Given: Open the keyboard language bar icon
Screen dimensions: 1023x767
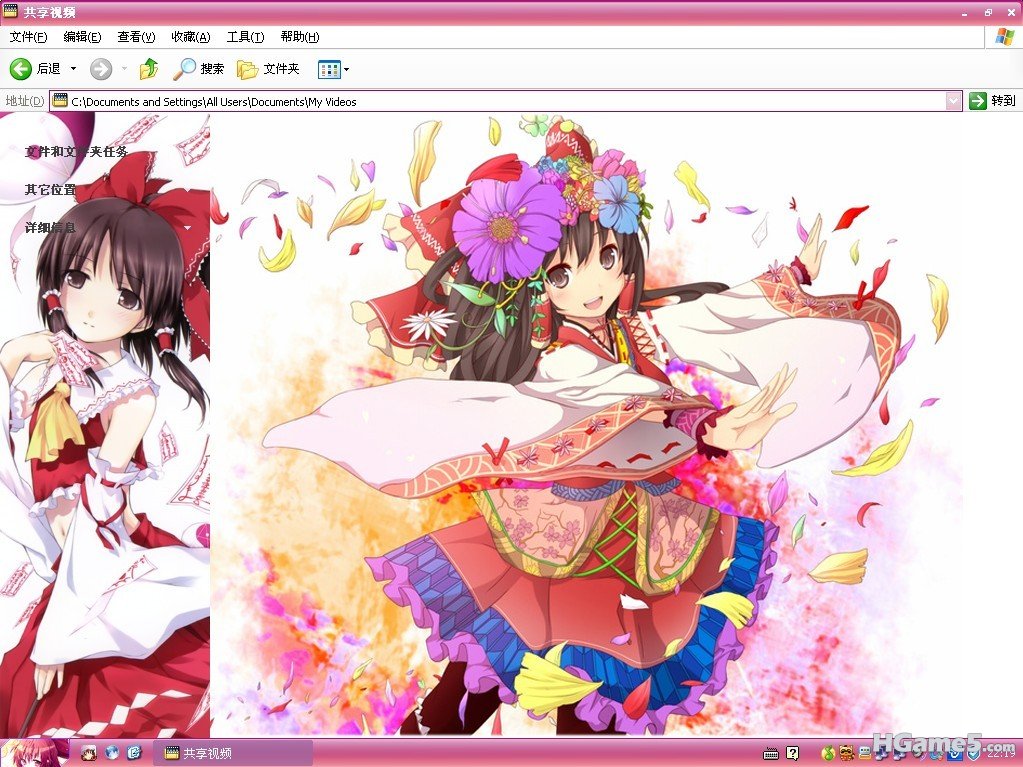Looking at the screenshot, I should [771, 755].
